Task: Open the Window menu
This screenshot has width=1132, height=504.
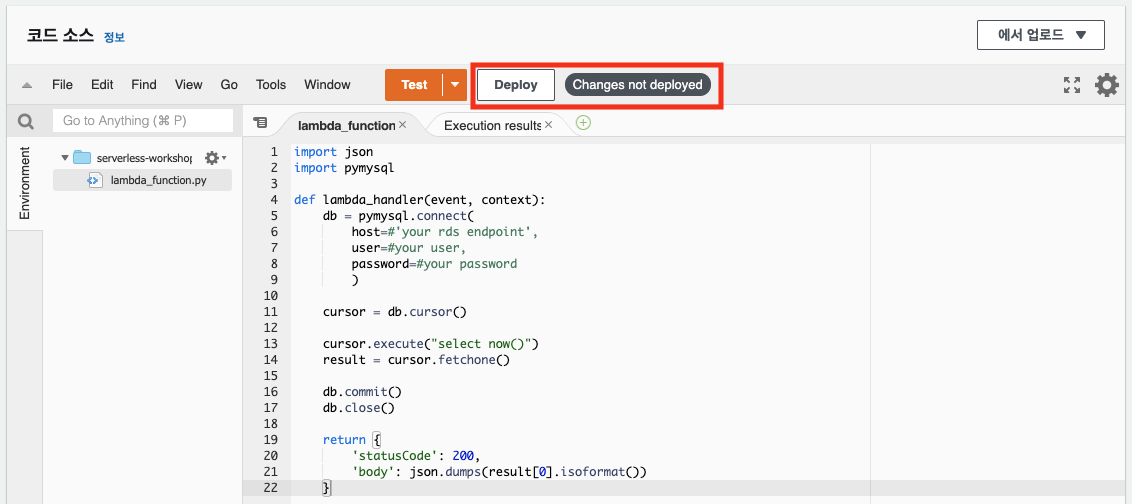Action: (327, 84)
